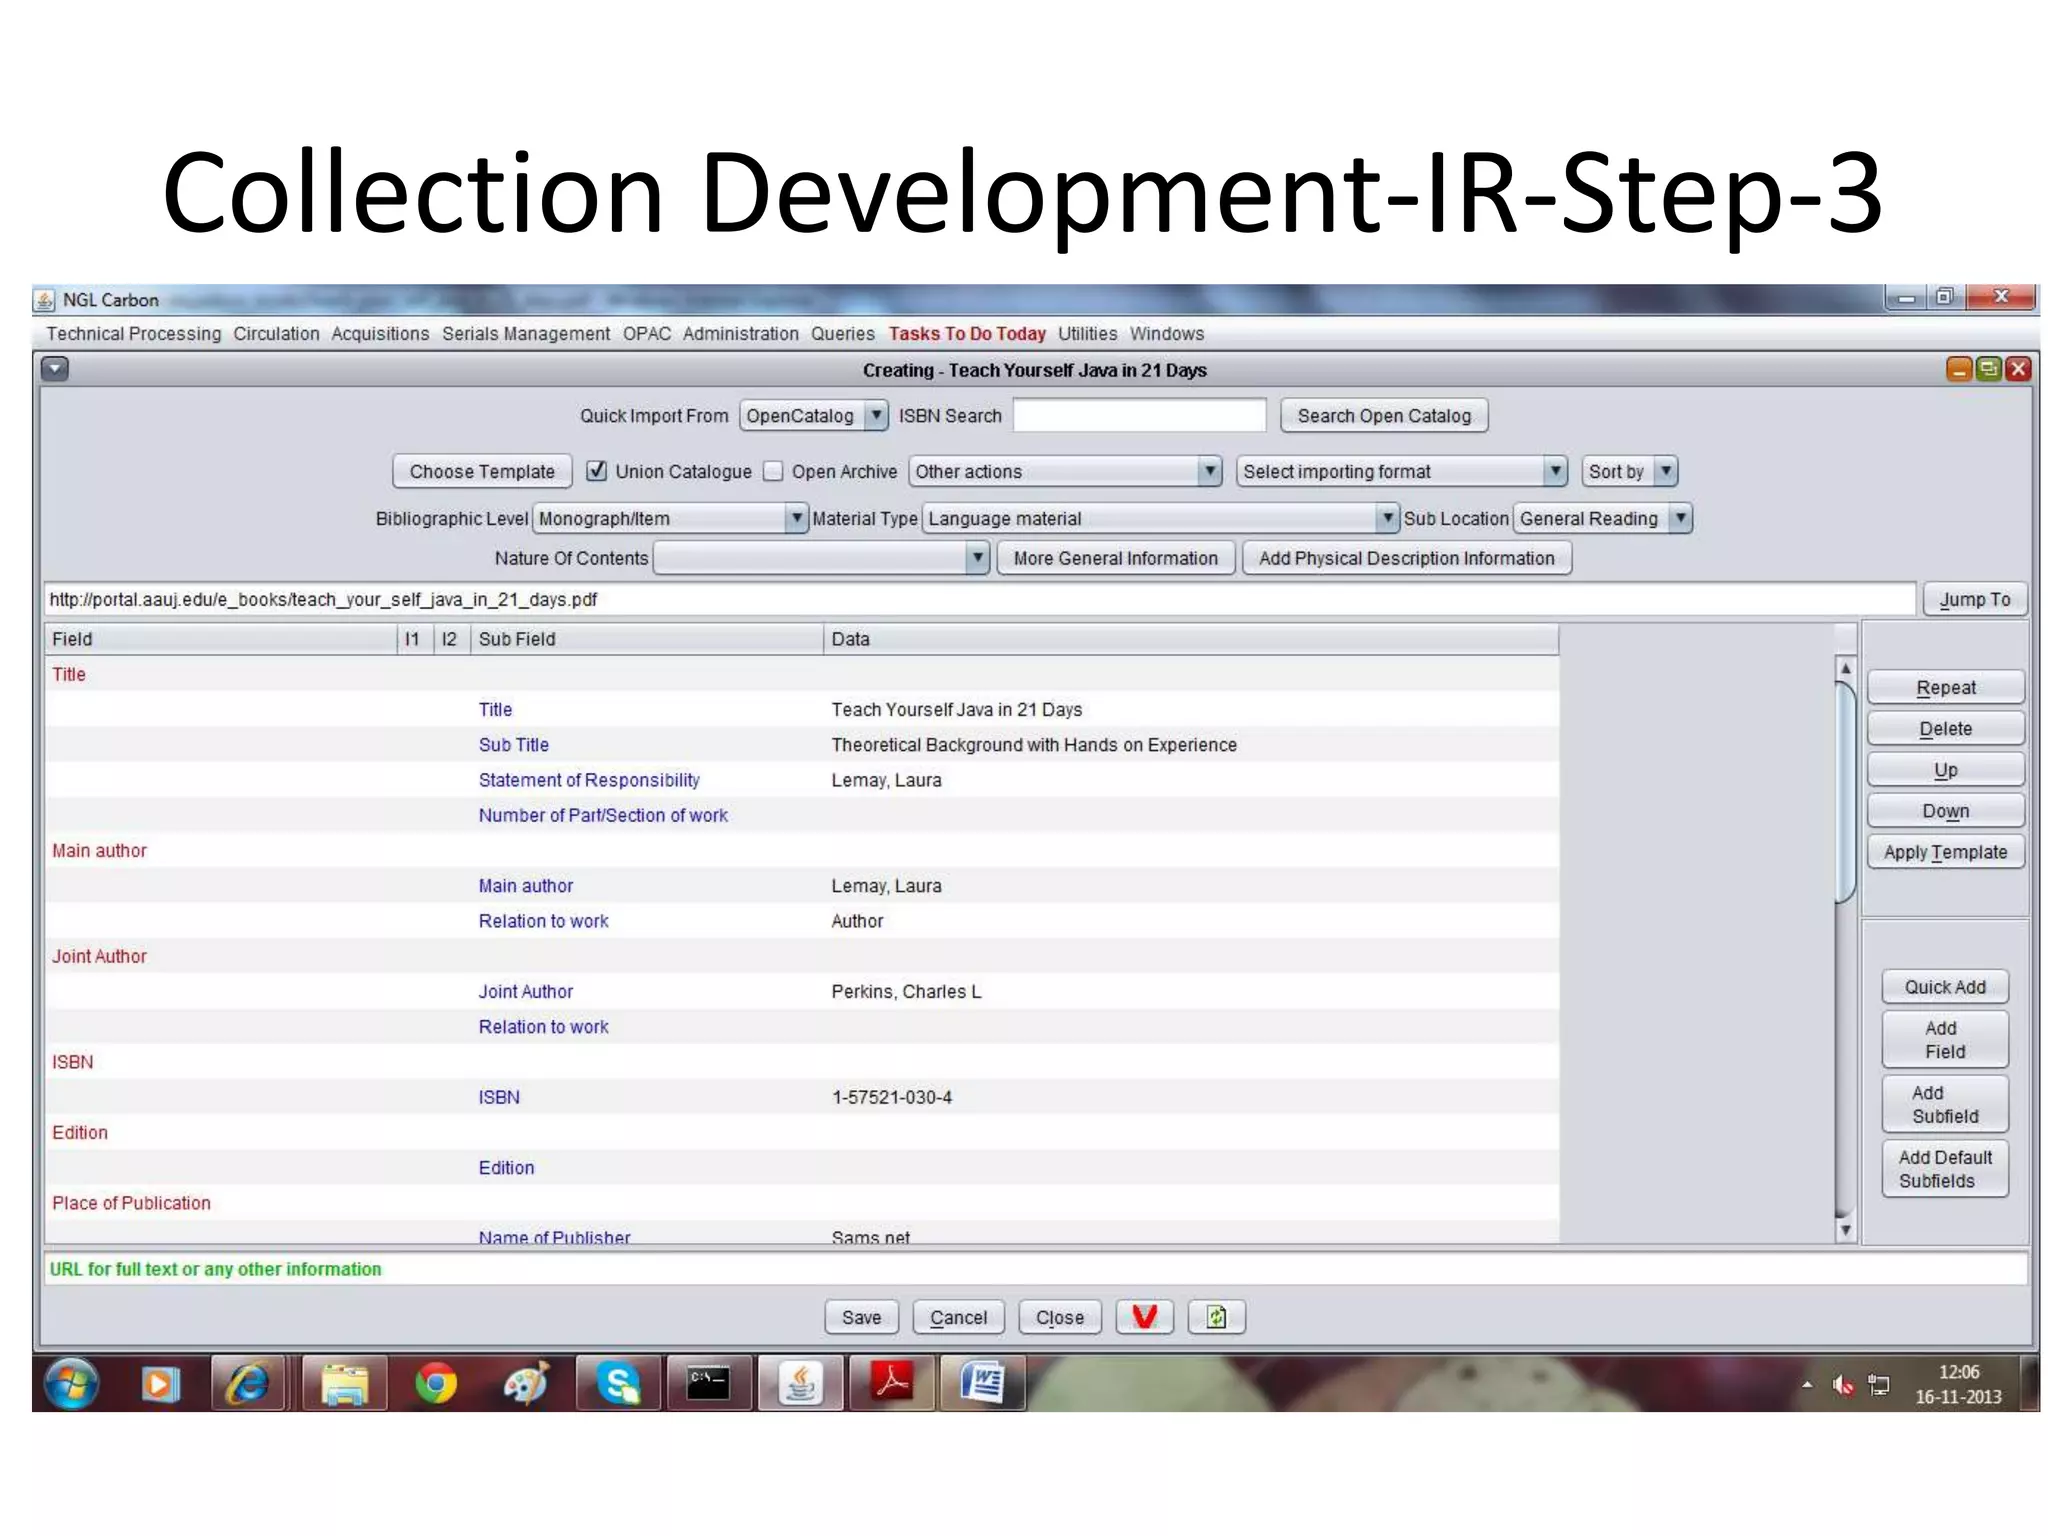This screenshot has width=2048, height=1536.
Task: Open Microsoft Word from taskbar
Action: tap(982, 1384)
